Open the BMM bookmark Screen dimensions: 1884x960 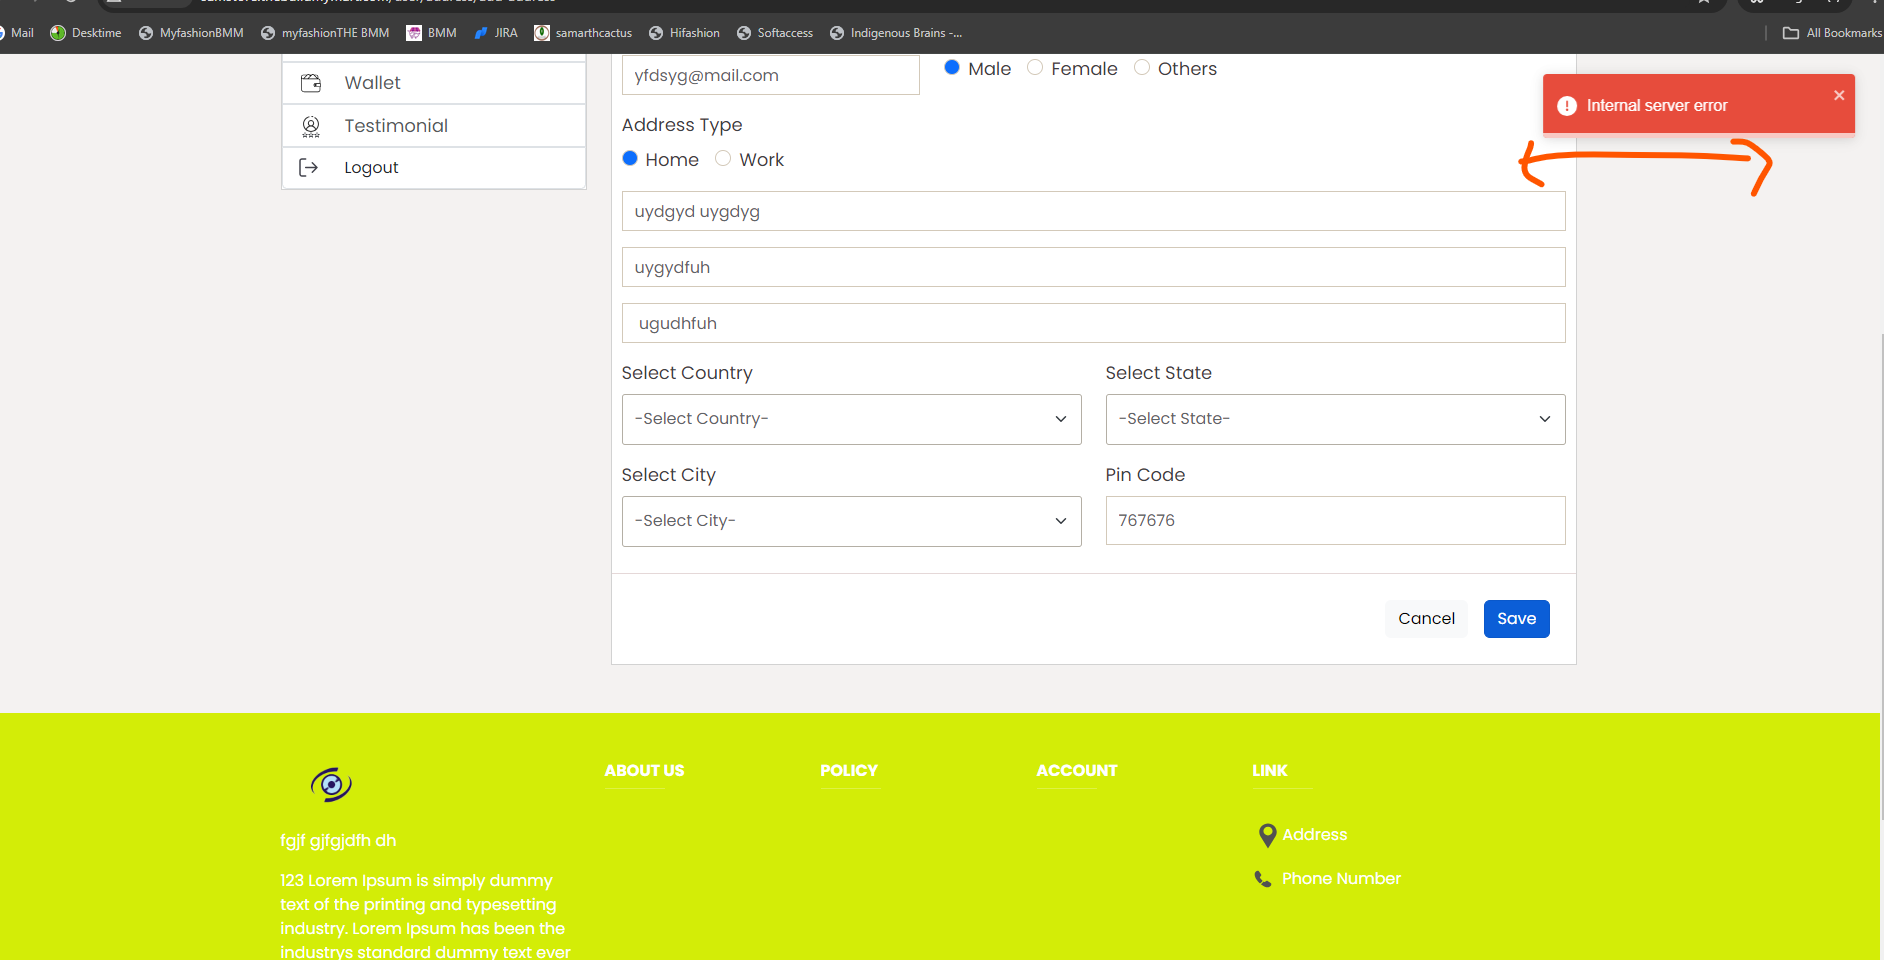point(432,33)
